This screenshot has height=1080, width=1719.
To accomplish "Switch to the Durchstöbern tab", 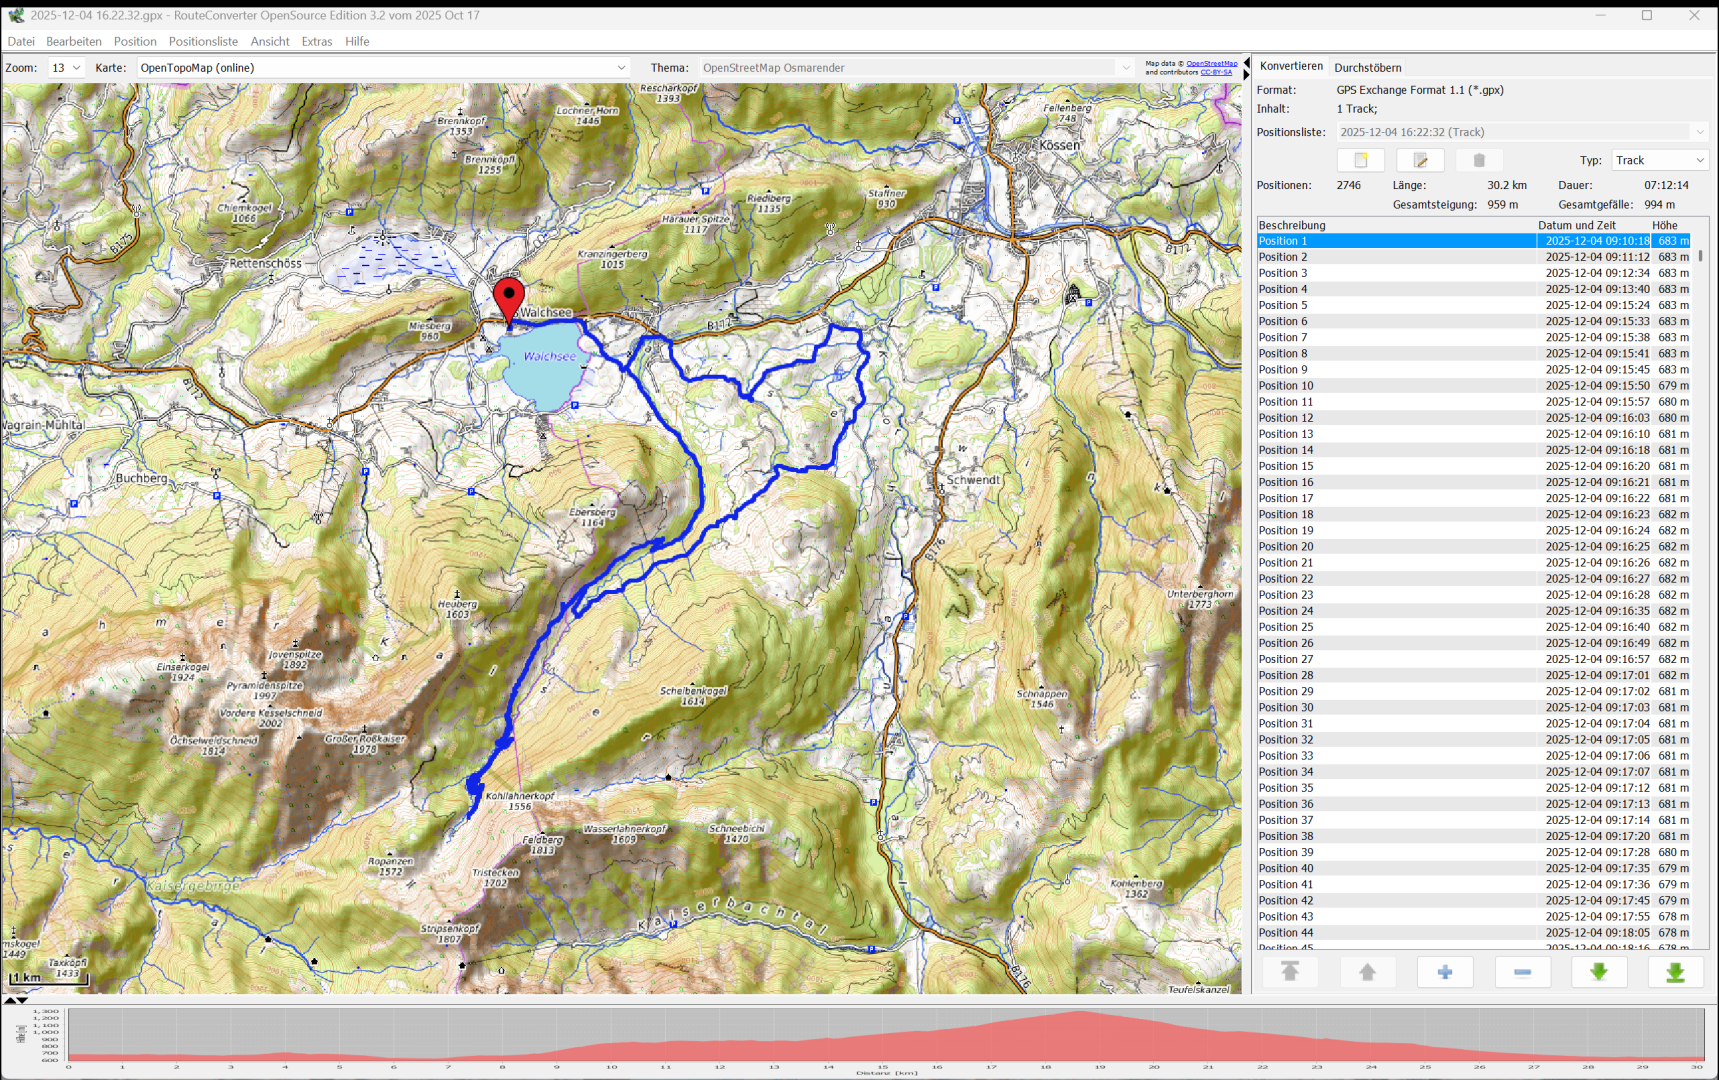I will tap(1367, 68).
